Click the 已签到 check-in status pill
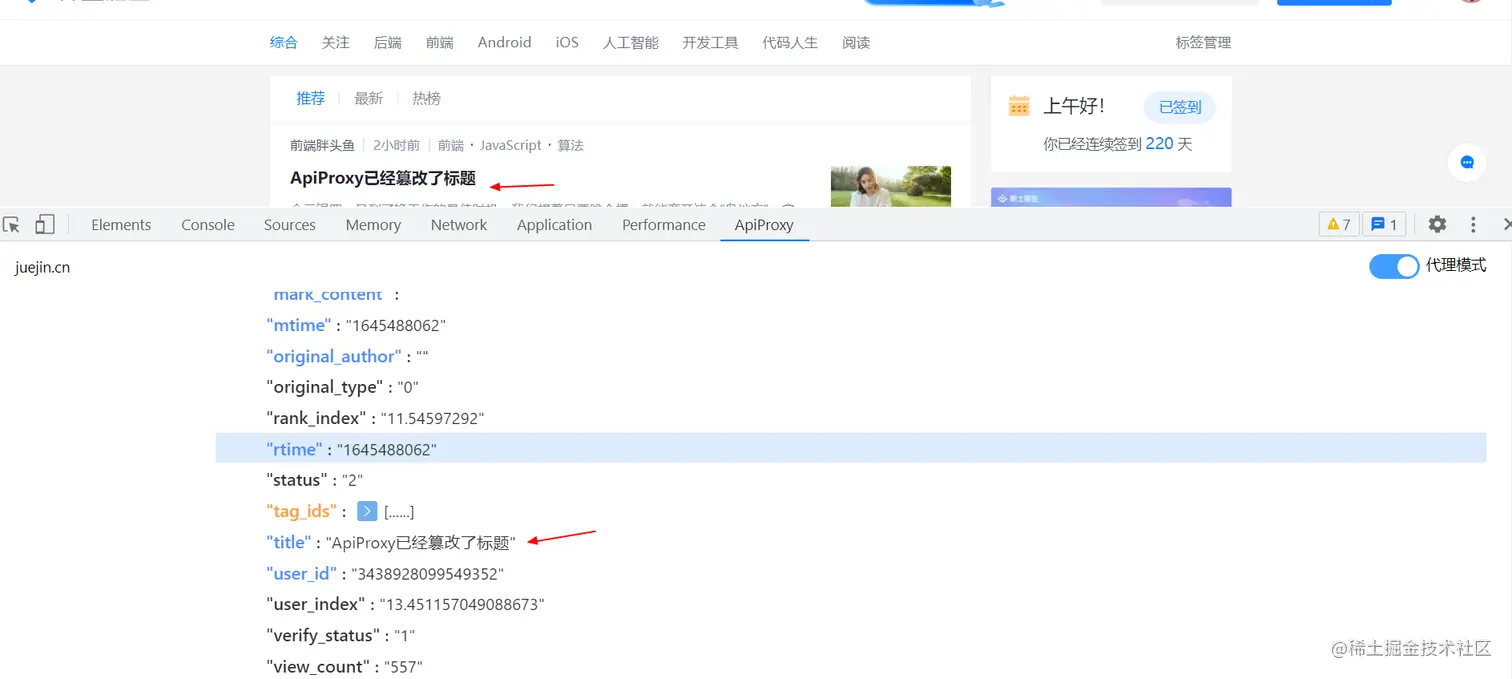 [x=1178, y=107]
